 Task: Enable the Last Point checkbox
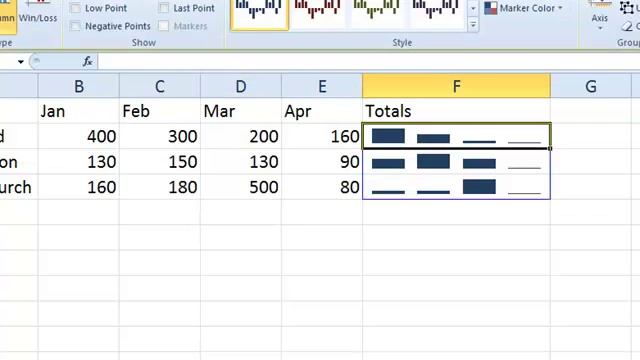coord(164,8)
